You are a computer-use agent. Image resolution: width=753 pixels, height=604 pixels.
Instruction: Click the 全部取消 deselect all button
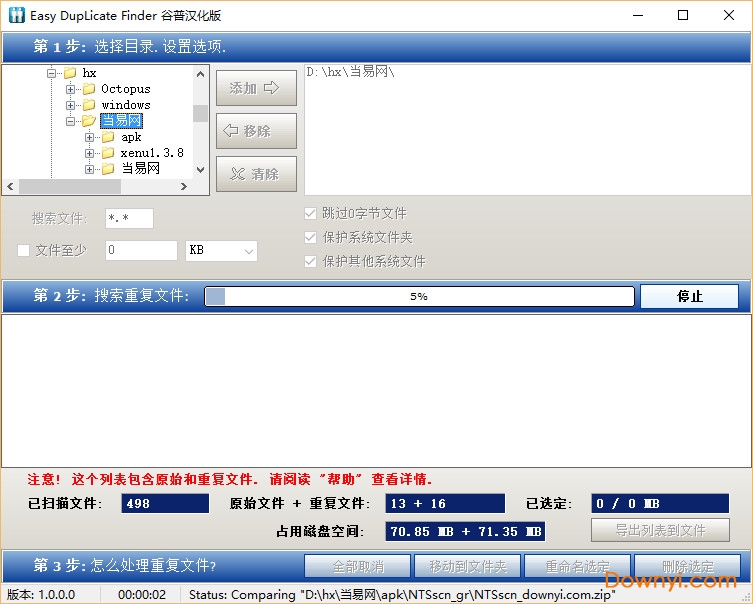click(357, 567)
